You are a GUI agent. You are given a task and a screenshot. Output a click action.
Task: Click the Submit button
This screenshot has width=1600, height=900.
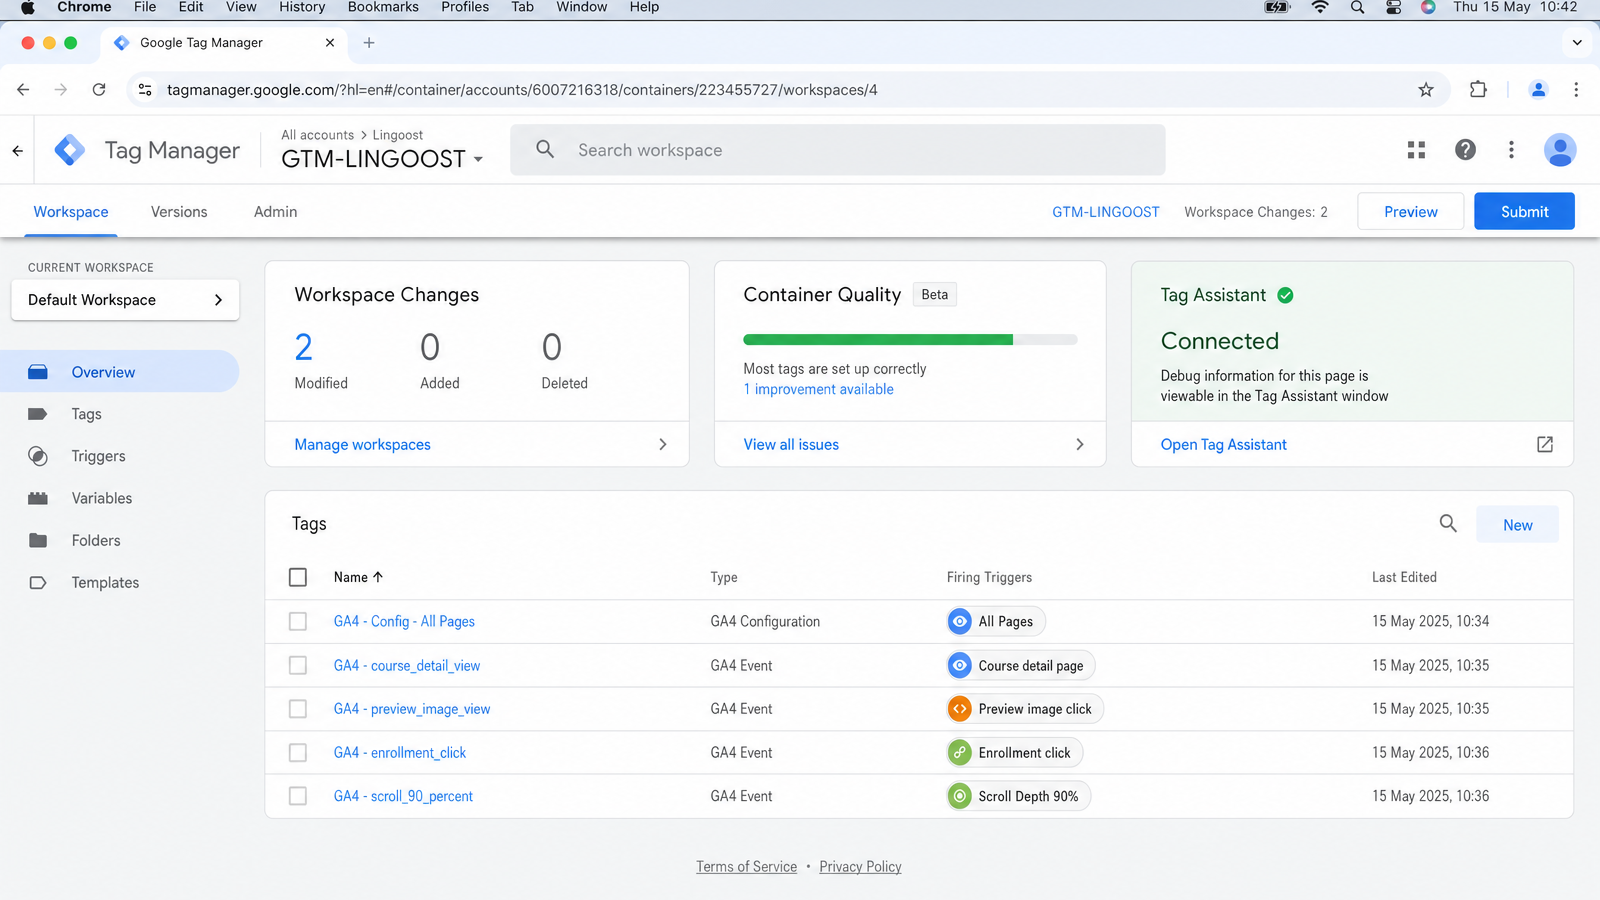click(x=1524, y=211)
